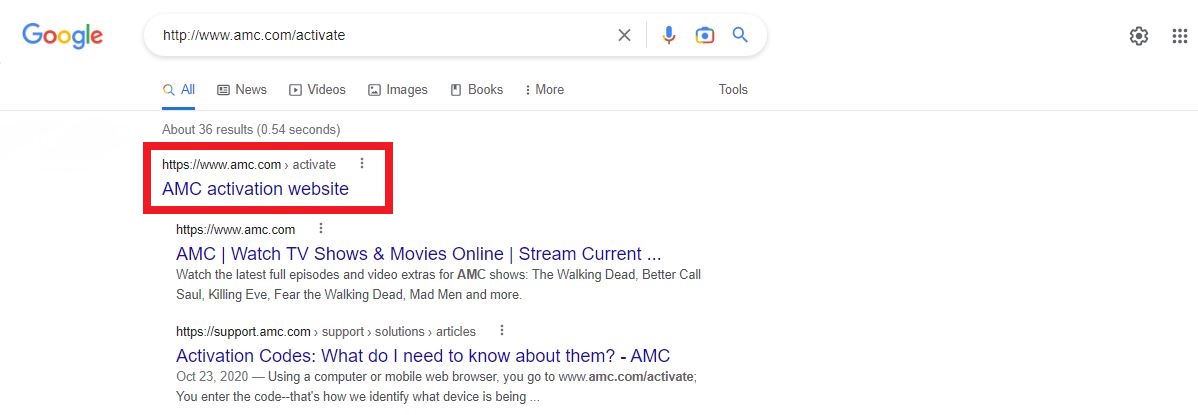Open three-dot menu for support.amc.com result
1198x415 pixels.
point(502,331)
